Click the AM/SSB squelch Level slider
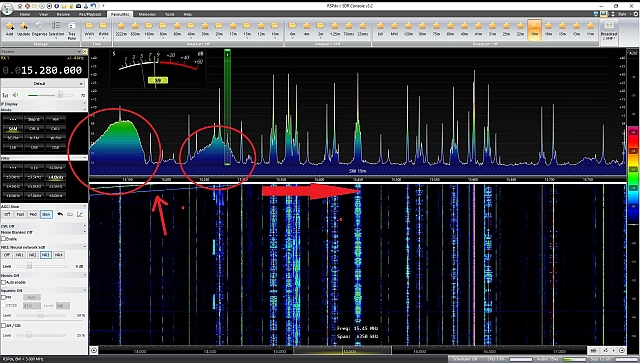Image resolution: width=640 pixels, height=363 pixels. coord(29,335)
